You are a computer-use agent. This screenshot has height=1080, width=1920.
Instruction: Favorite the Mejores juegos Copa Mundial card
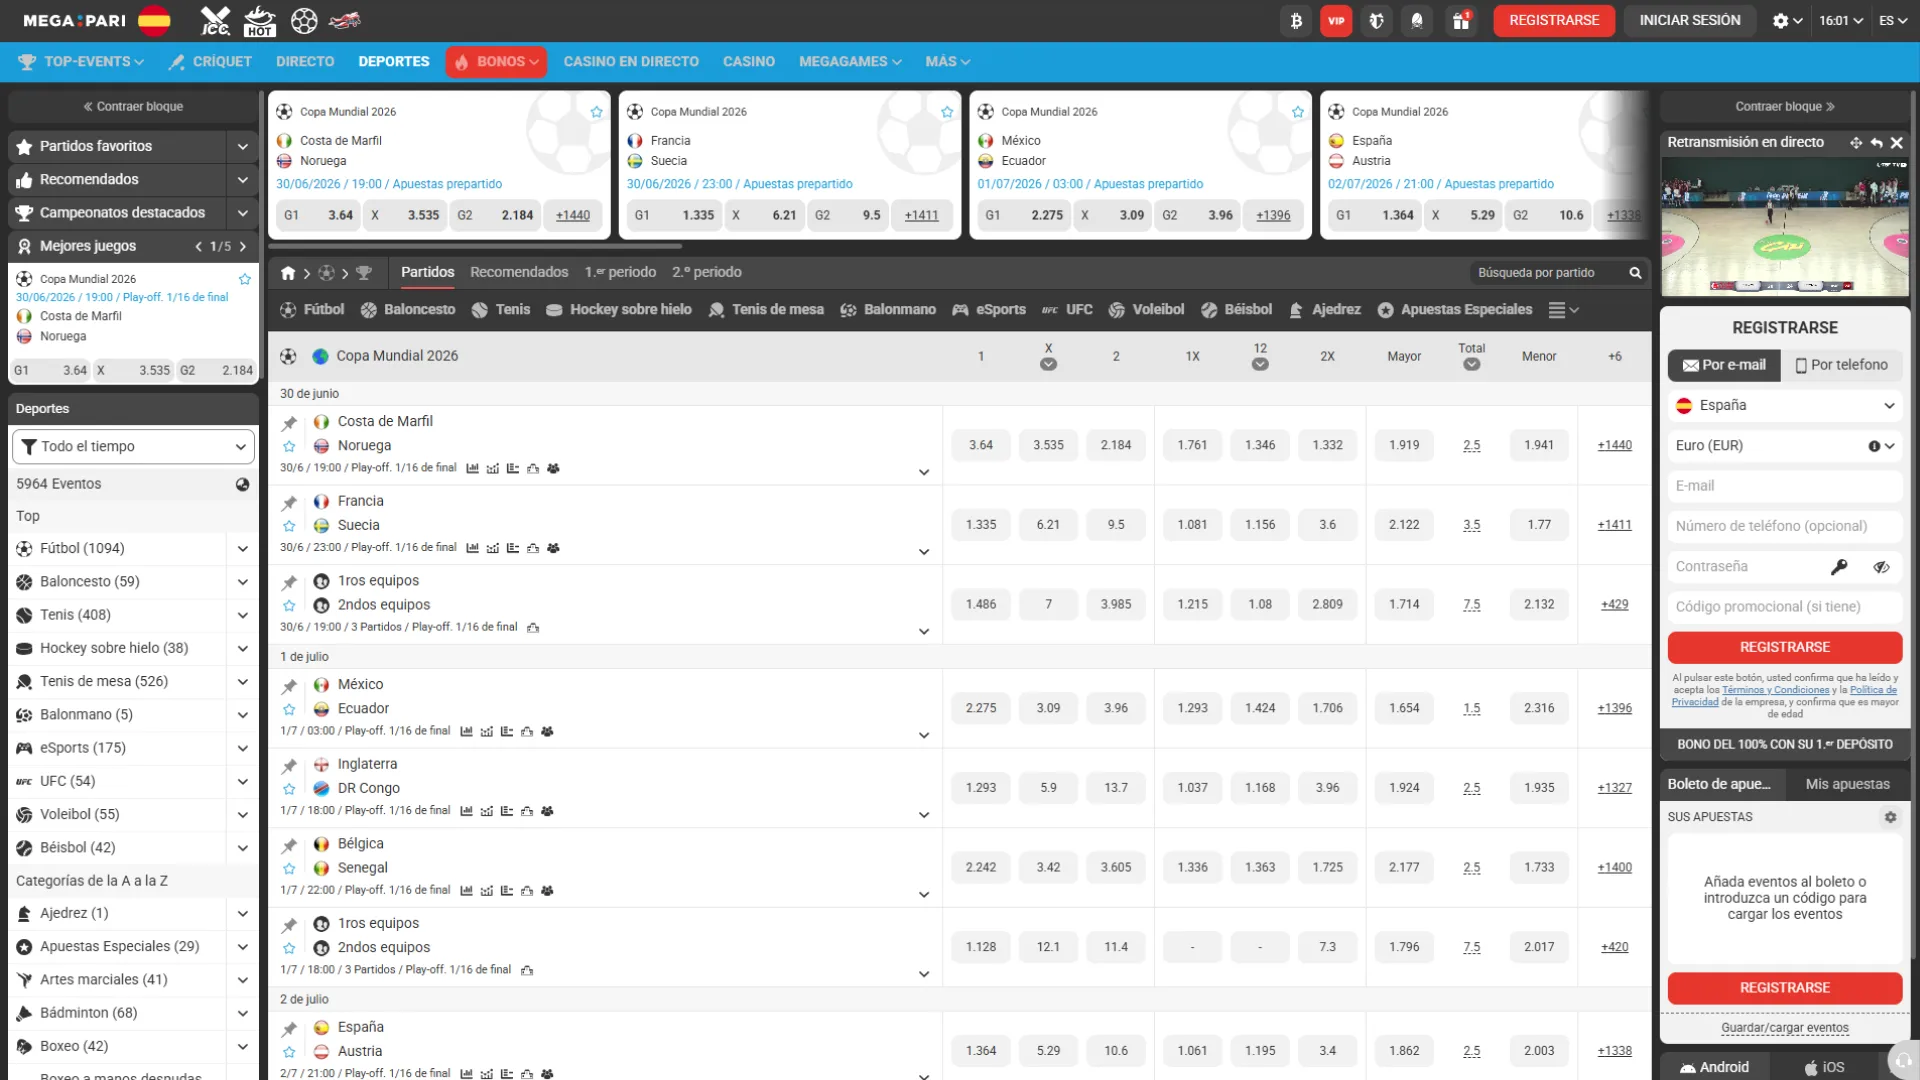(244, 279)
